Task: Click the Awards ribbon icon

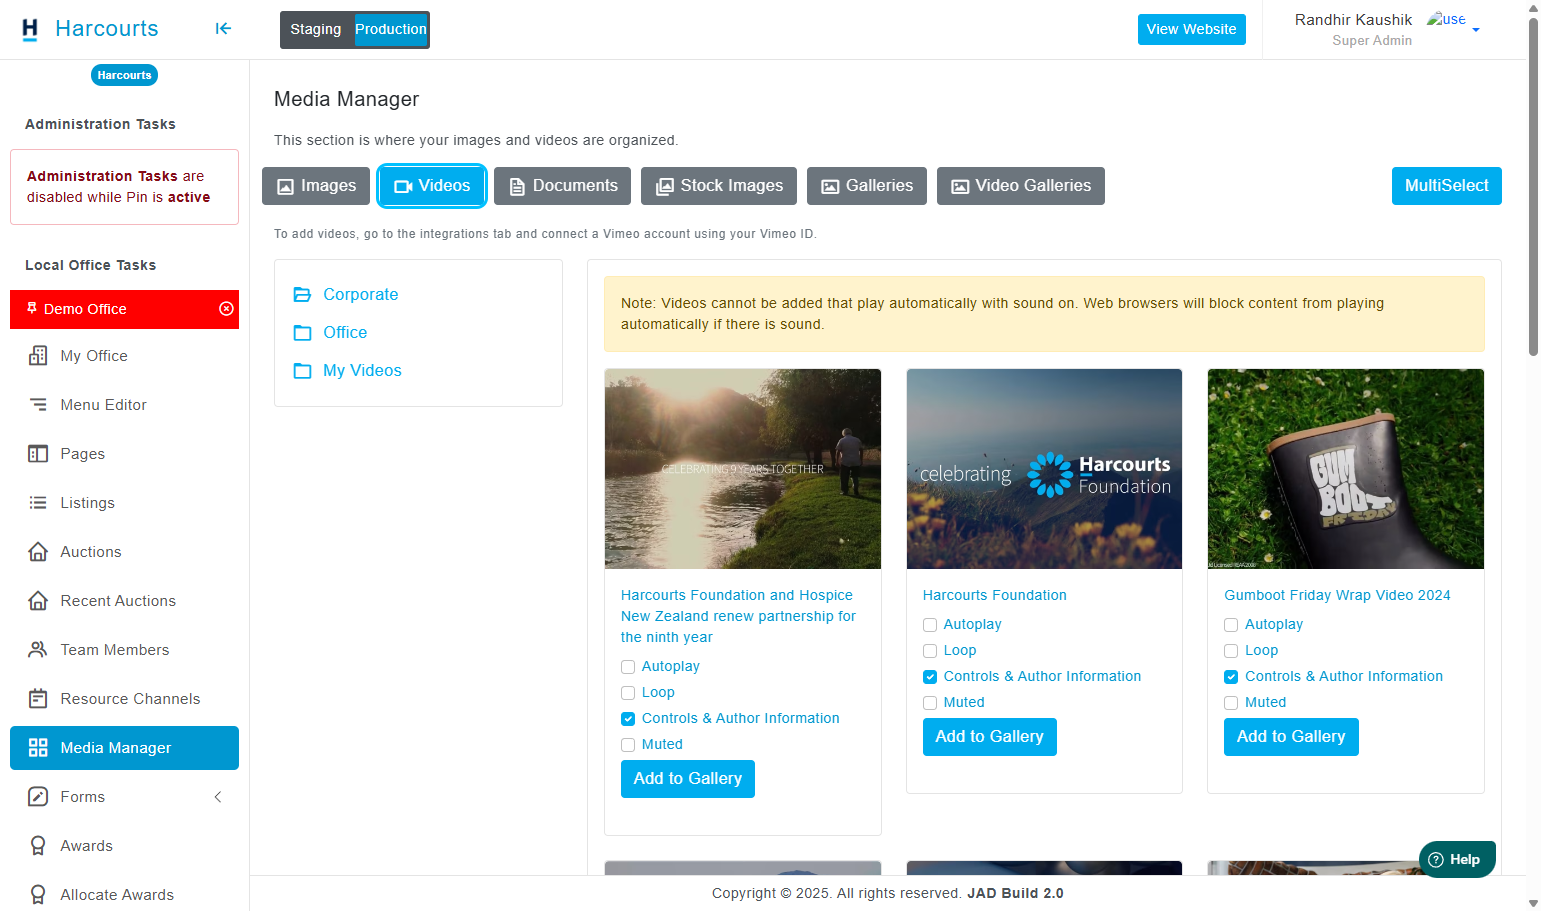Action: tap(38, 846)
